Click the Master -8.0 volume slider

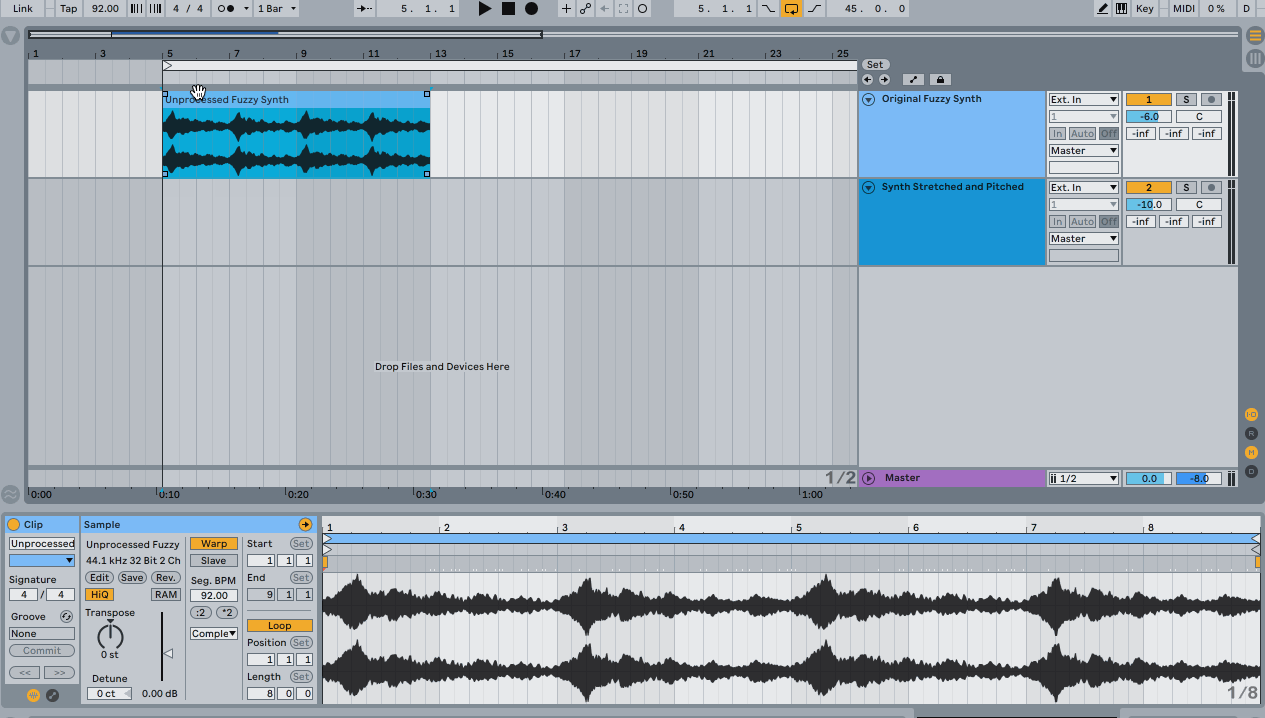click(1199, 479)
